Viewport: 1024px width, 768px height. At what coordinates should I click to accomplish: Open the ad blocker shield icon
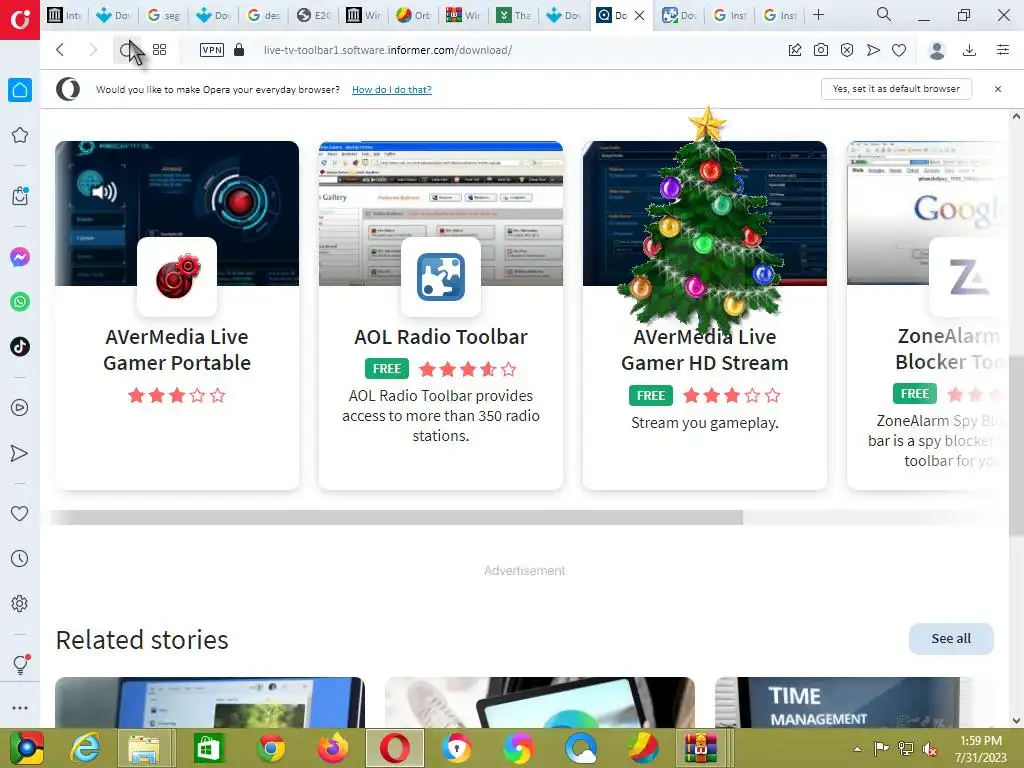[847, 50]
